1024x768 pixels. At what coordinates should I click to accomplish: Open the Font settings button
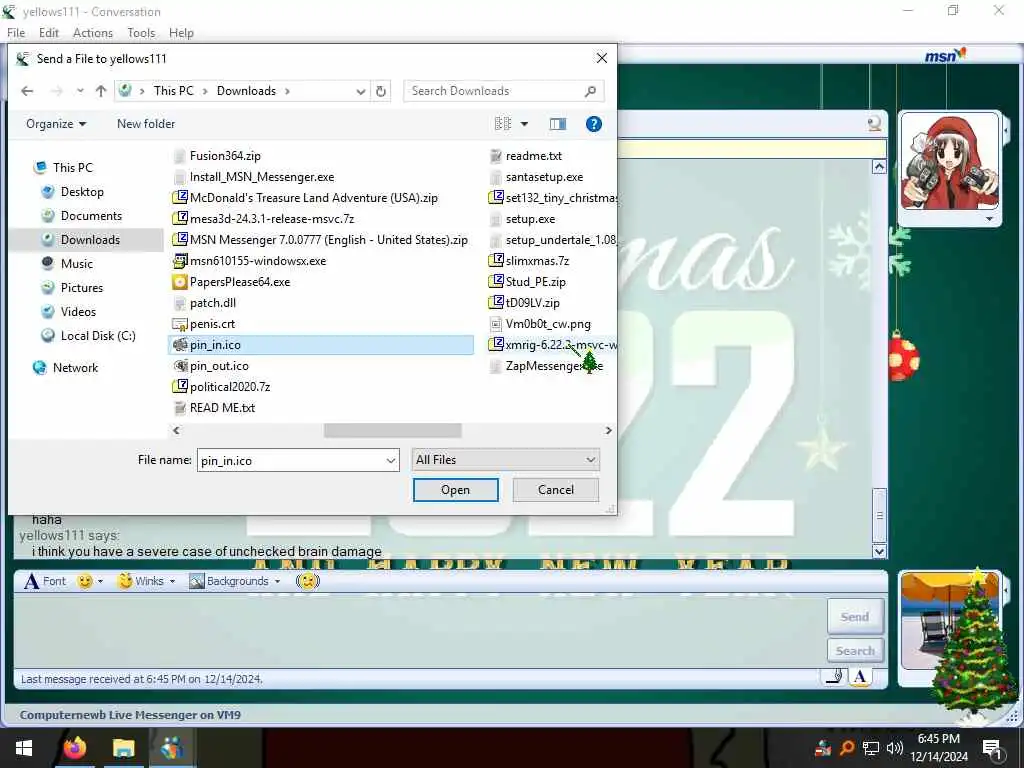pos(45,581)
